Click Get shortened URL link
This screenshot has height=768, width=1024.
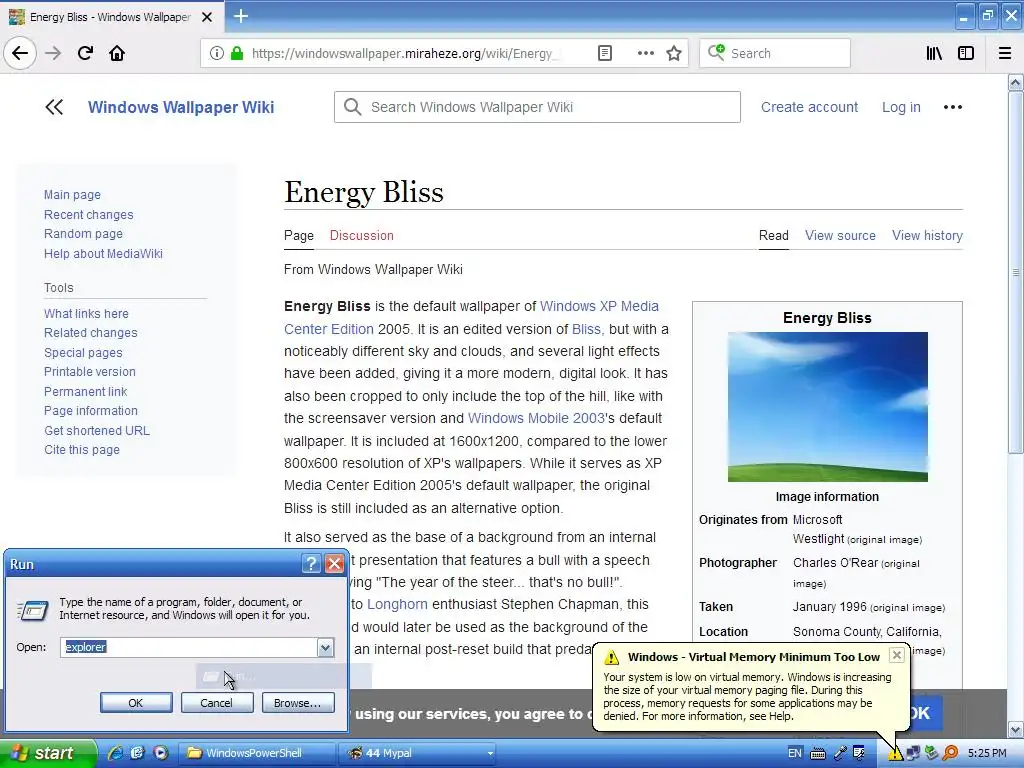point(97,430)
